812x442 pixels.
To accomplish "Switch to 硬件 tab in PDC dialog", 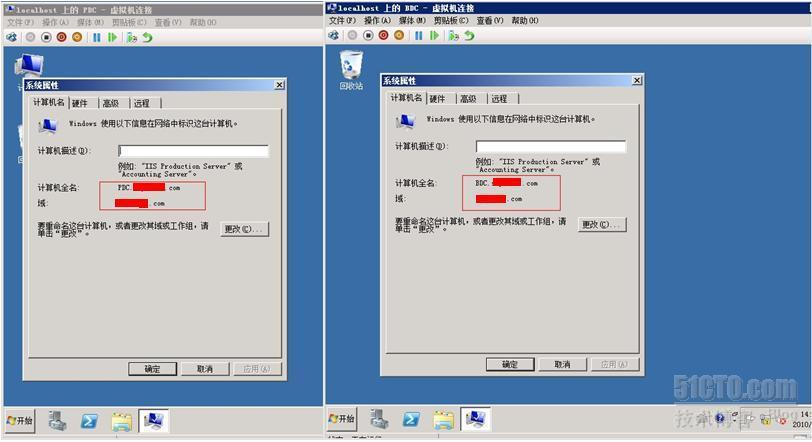I will pyautogui.click(x=80, y=104).
